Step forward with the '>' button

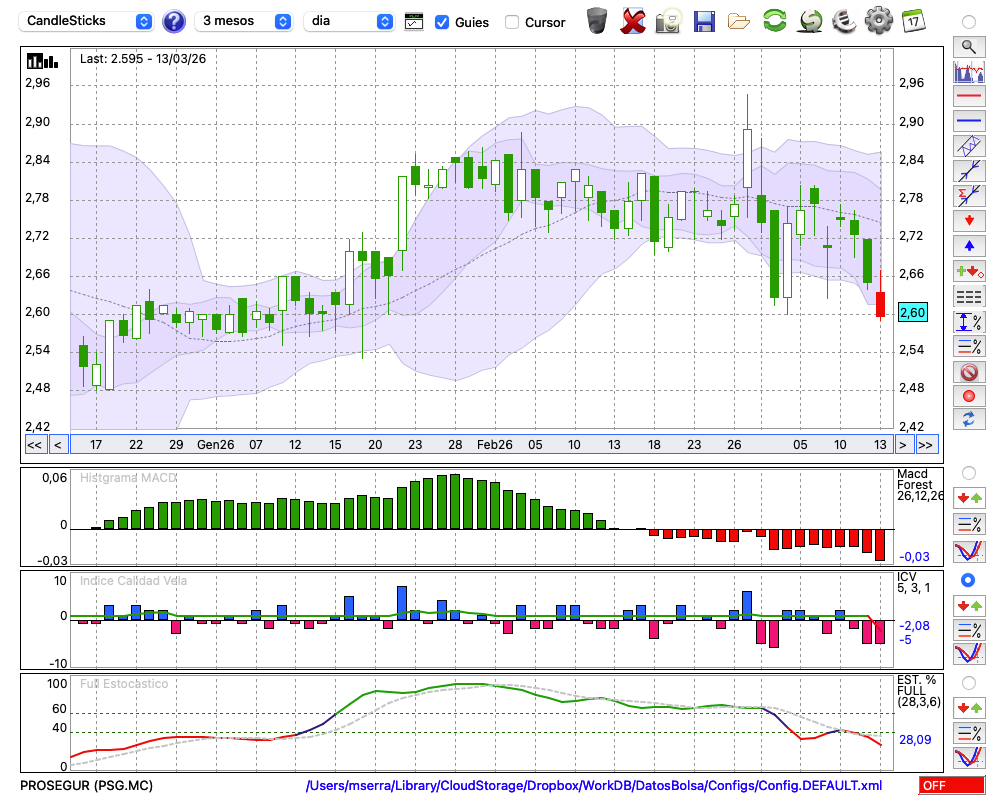point(902,445)
